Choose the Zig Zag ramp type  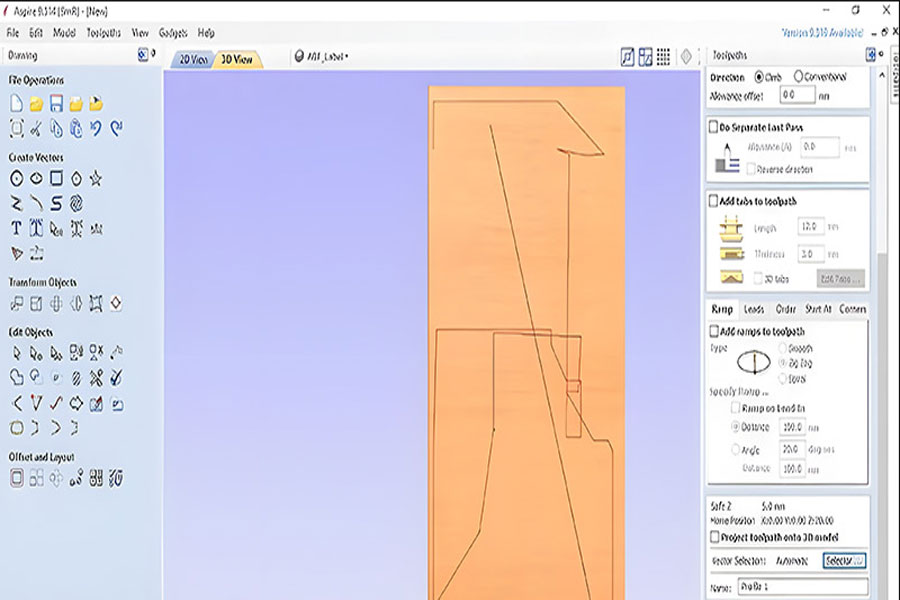pyautogui.click(x=782, y=363)
